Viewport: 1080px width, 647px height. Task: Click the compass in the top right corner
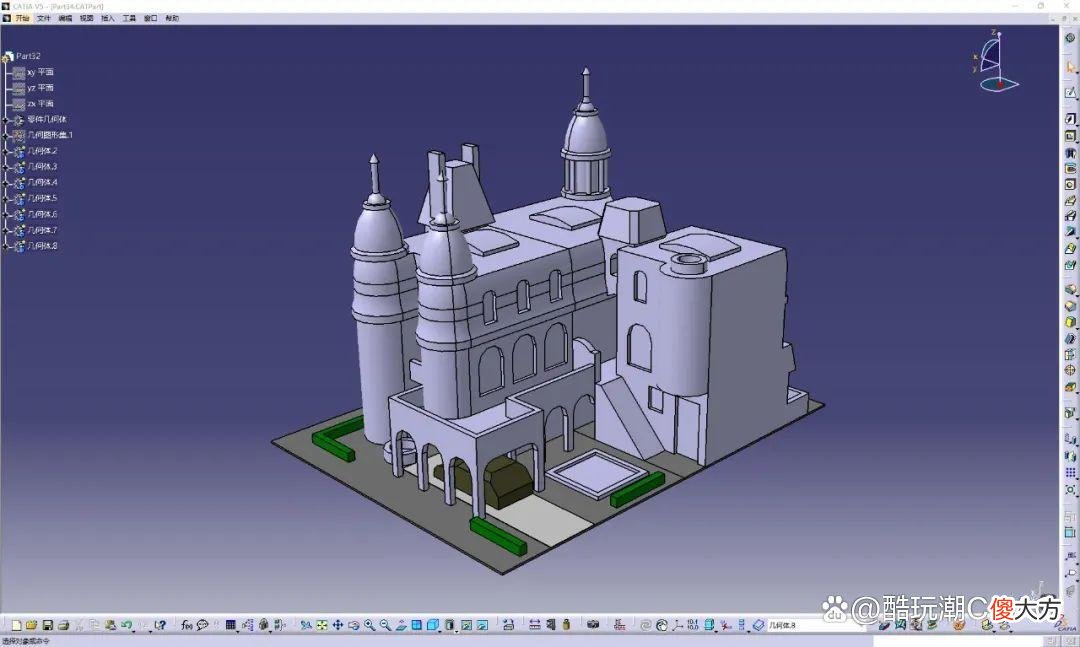(995, 63)
